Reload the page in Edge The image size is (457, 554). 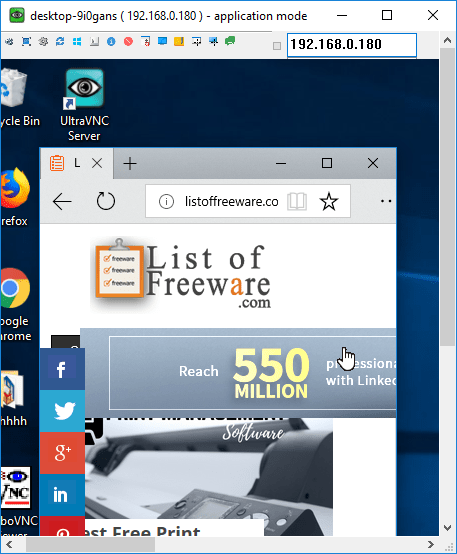click(106, 201)
